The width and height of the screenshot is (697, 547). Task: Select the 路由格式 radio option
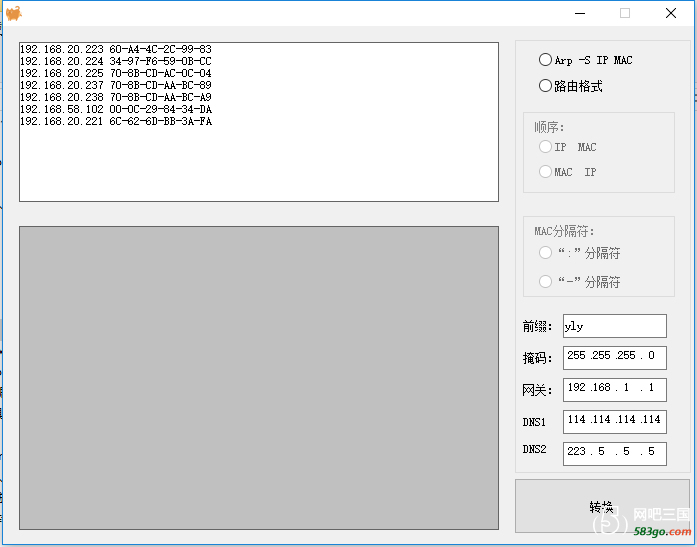546,86
